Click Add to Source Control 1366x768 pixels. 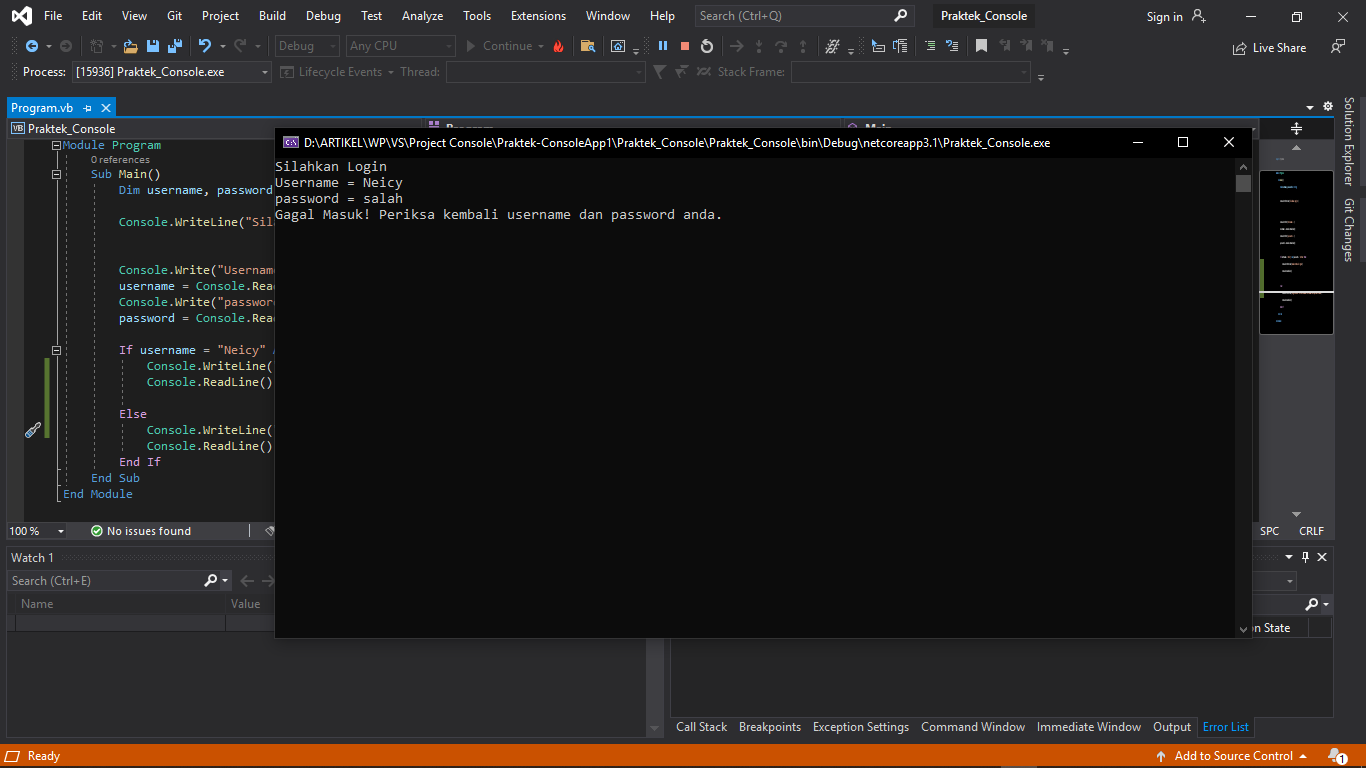pyautogui.click(x=1232, y=756)
